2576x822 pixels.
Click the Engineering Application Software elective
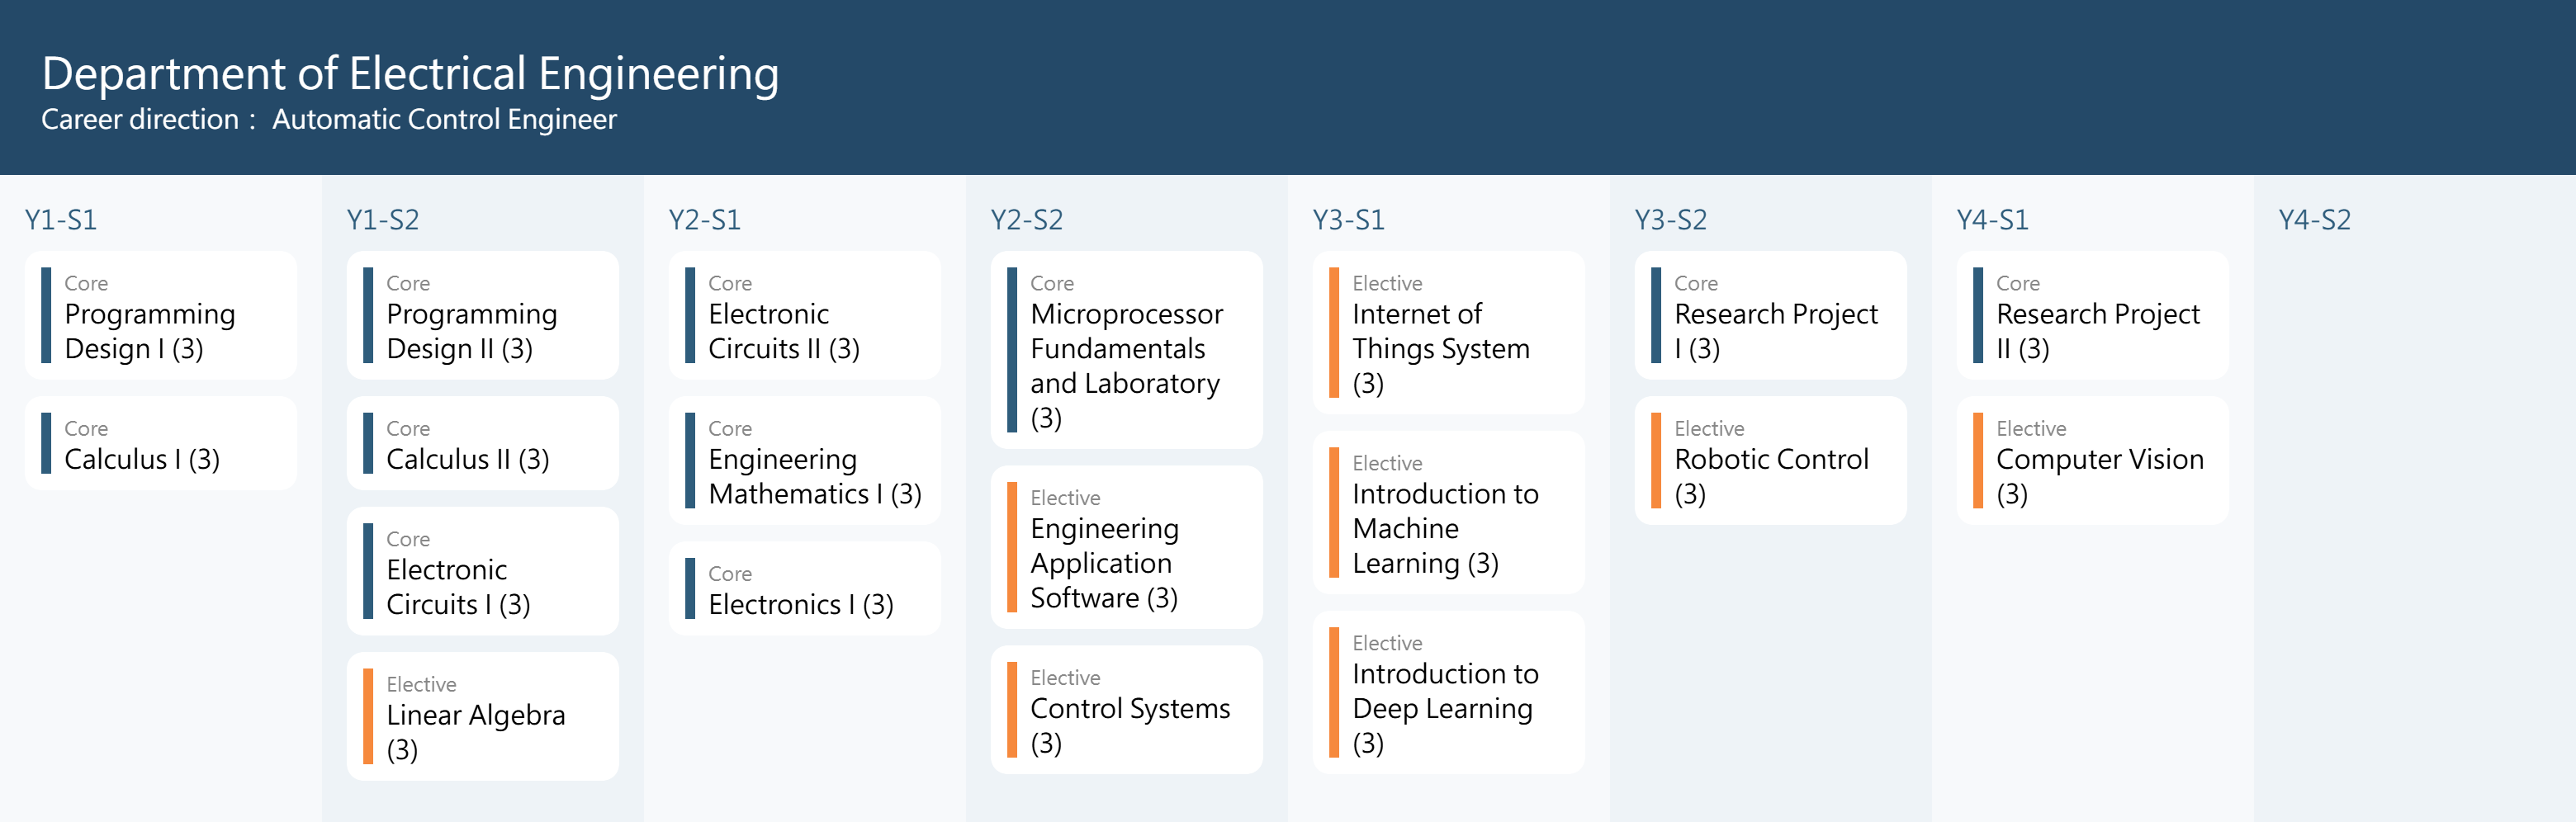click(1126, 547)
